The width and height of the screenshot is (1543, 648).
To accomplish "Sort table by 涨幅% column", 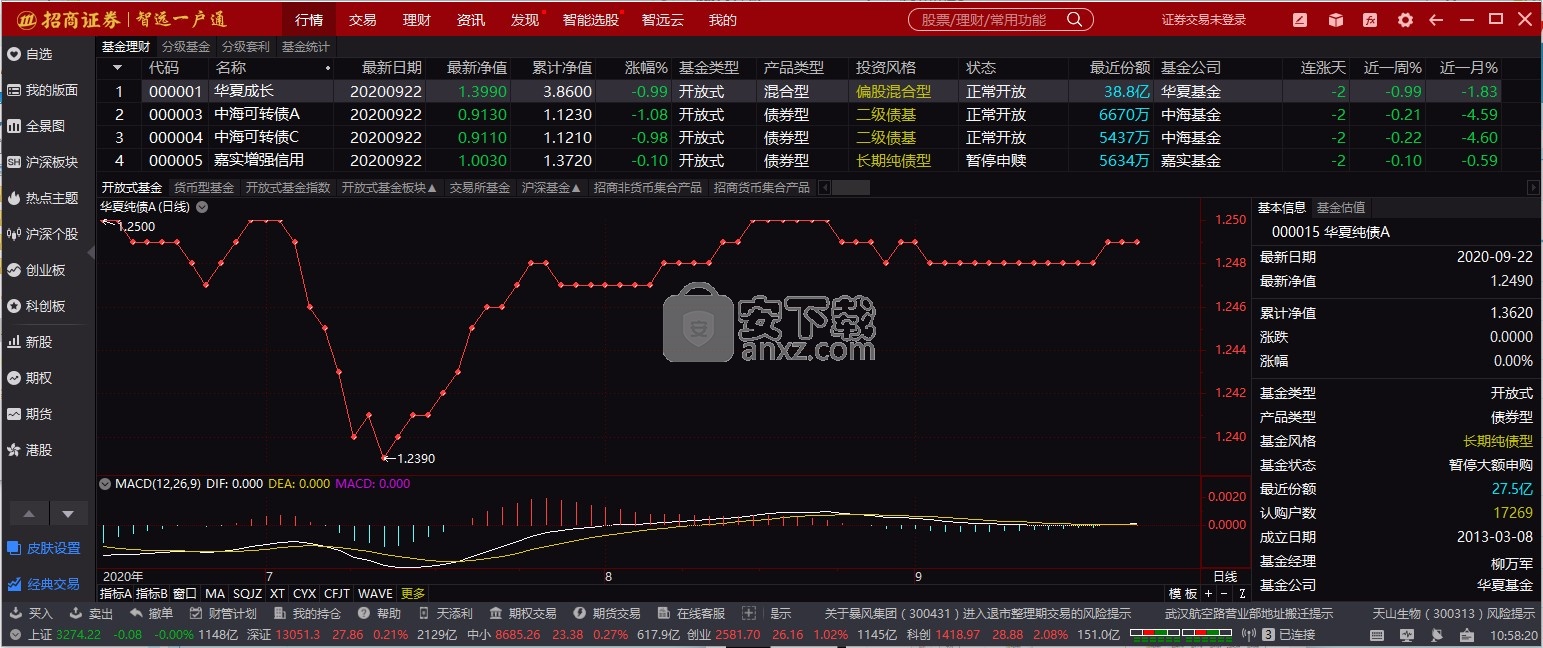I will tap(646, 68).
